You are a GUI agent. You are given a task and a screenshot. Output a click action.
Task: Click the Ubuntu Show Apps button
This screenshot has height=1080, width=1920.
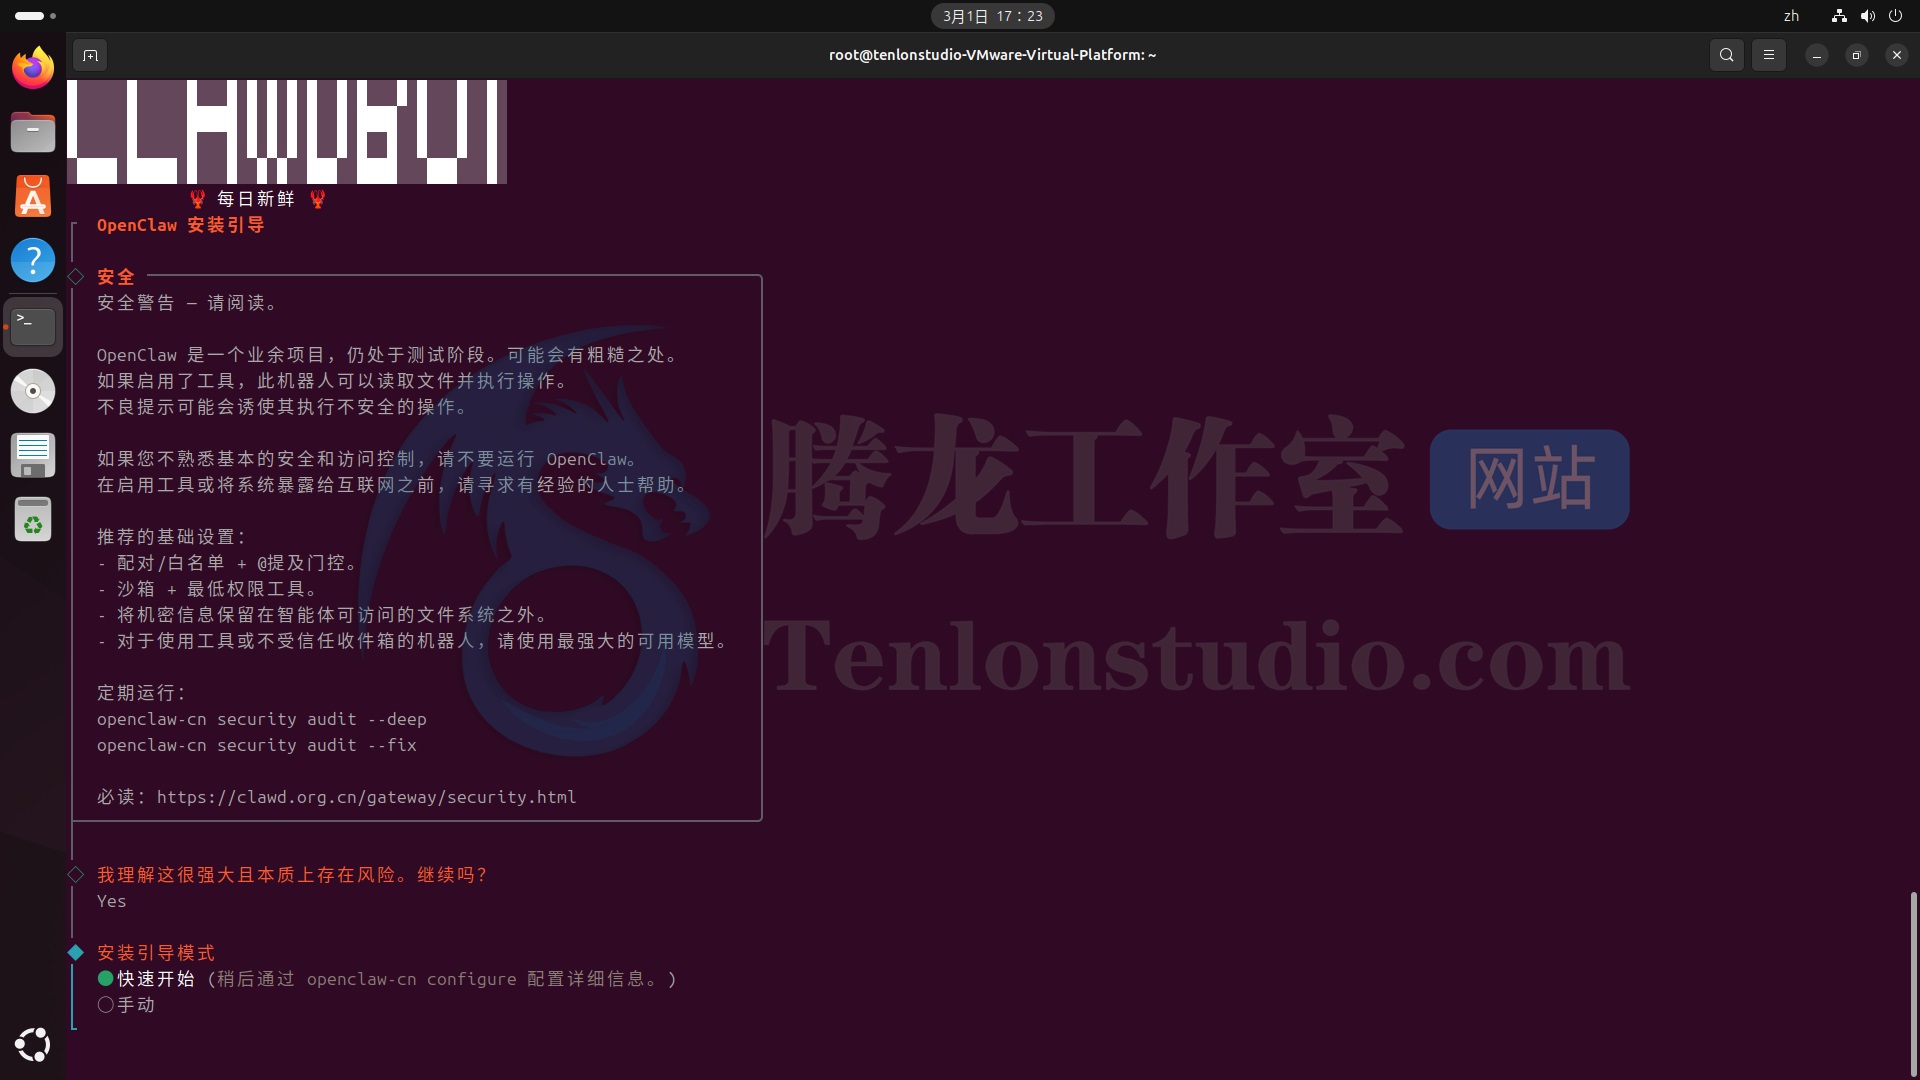pos(33,1045)
